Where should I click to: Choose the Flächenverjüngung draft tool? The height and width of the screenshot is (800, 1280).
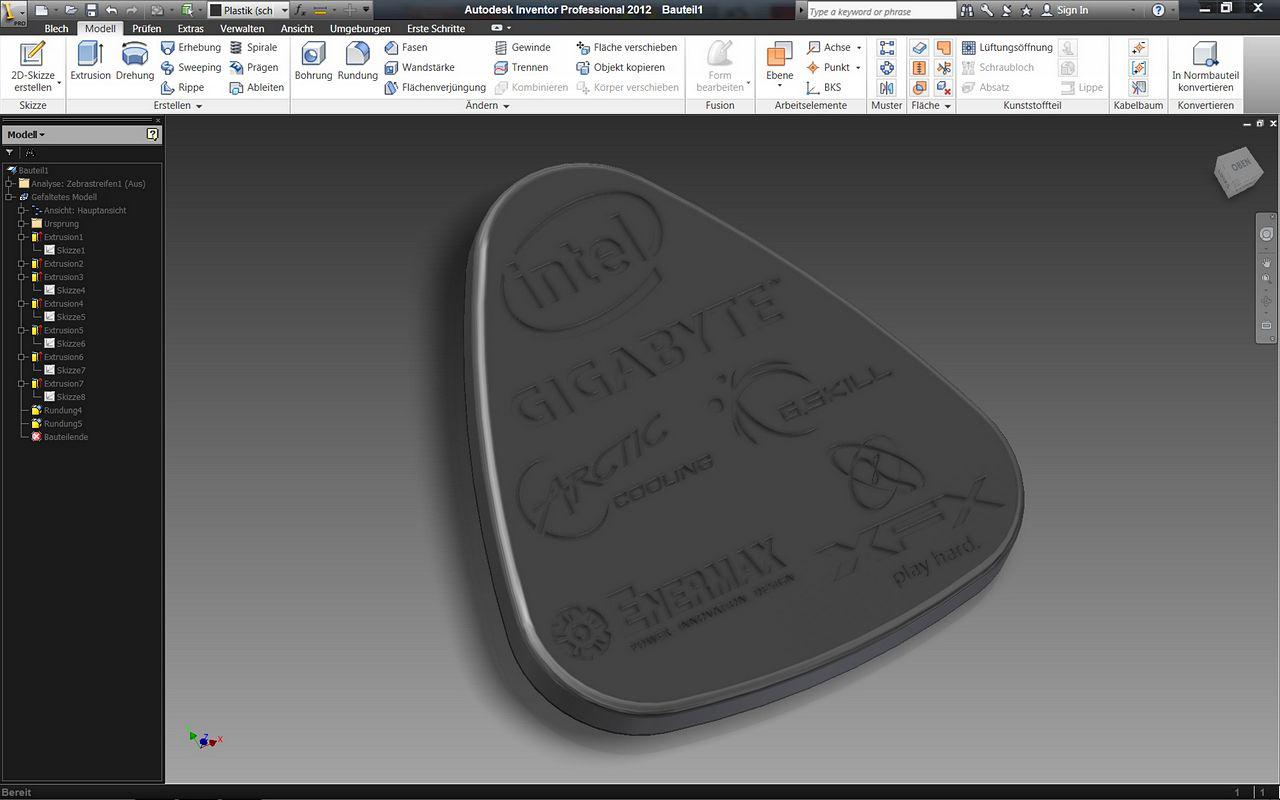click(435, 87)
